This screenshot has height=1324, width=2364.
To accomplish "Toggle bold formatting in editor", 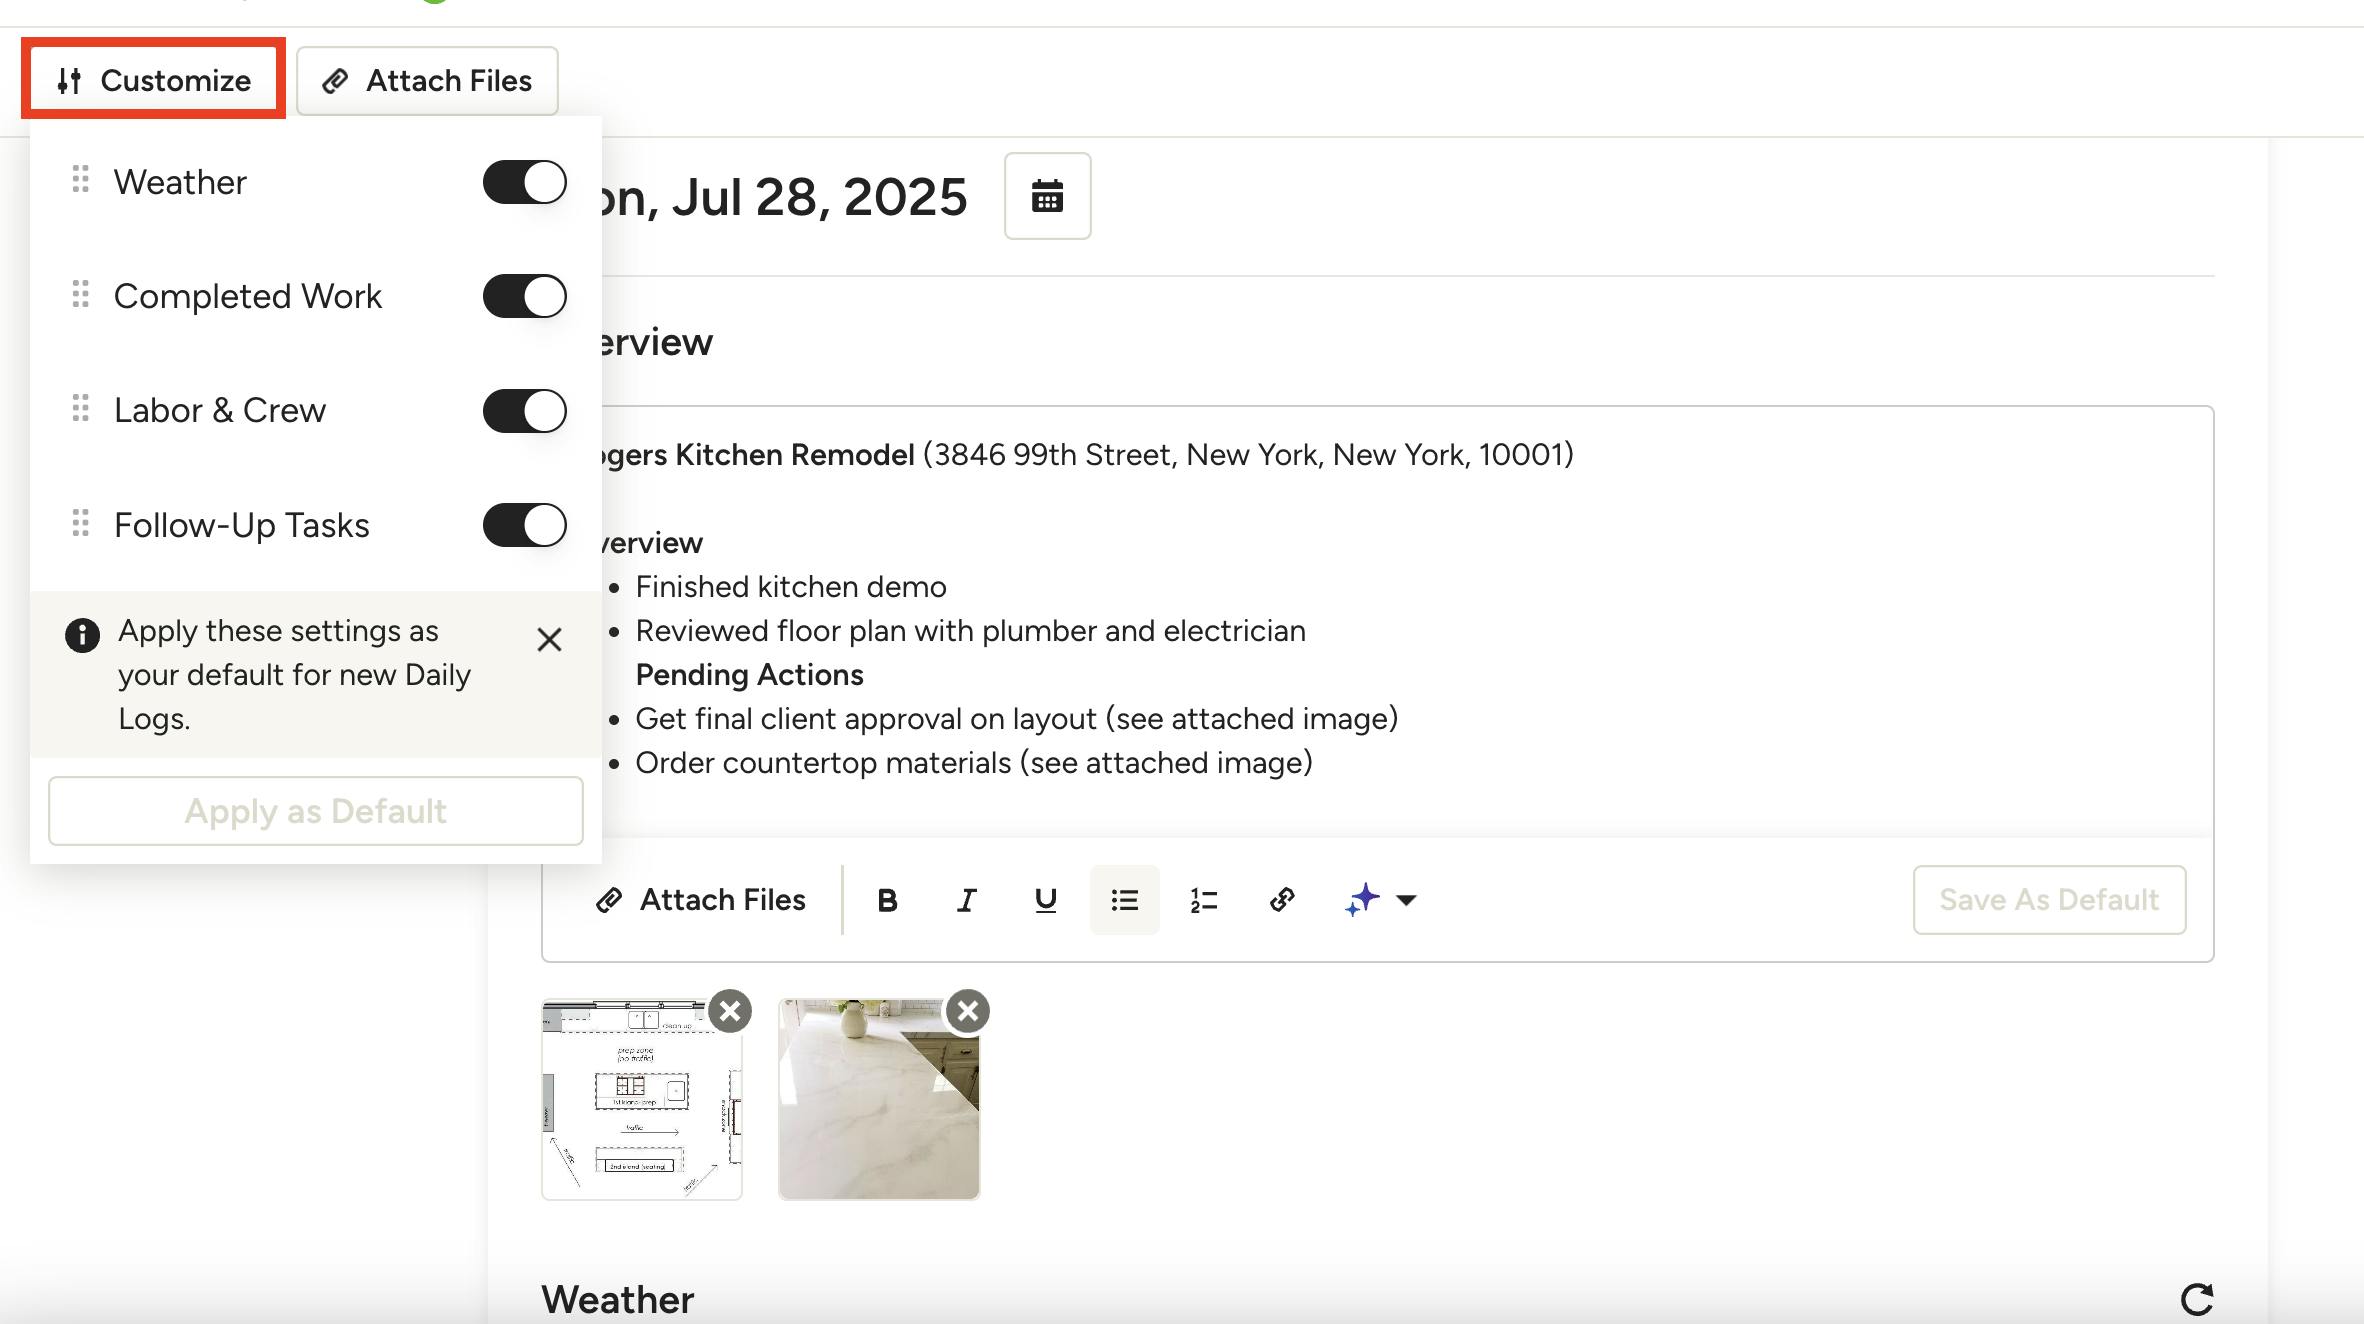I will [x=887, y=900].
